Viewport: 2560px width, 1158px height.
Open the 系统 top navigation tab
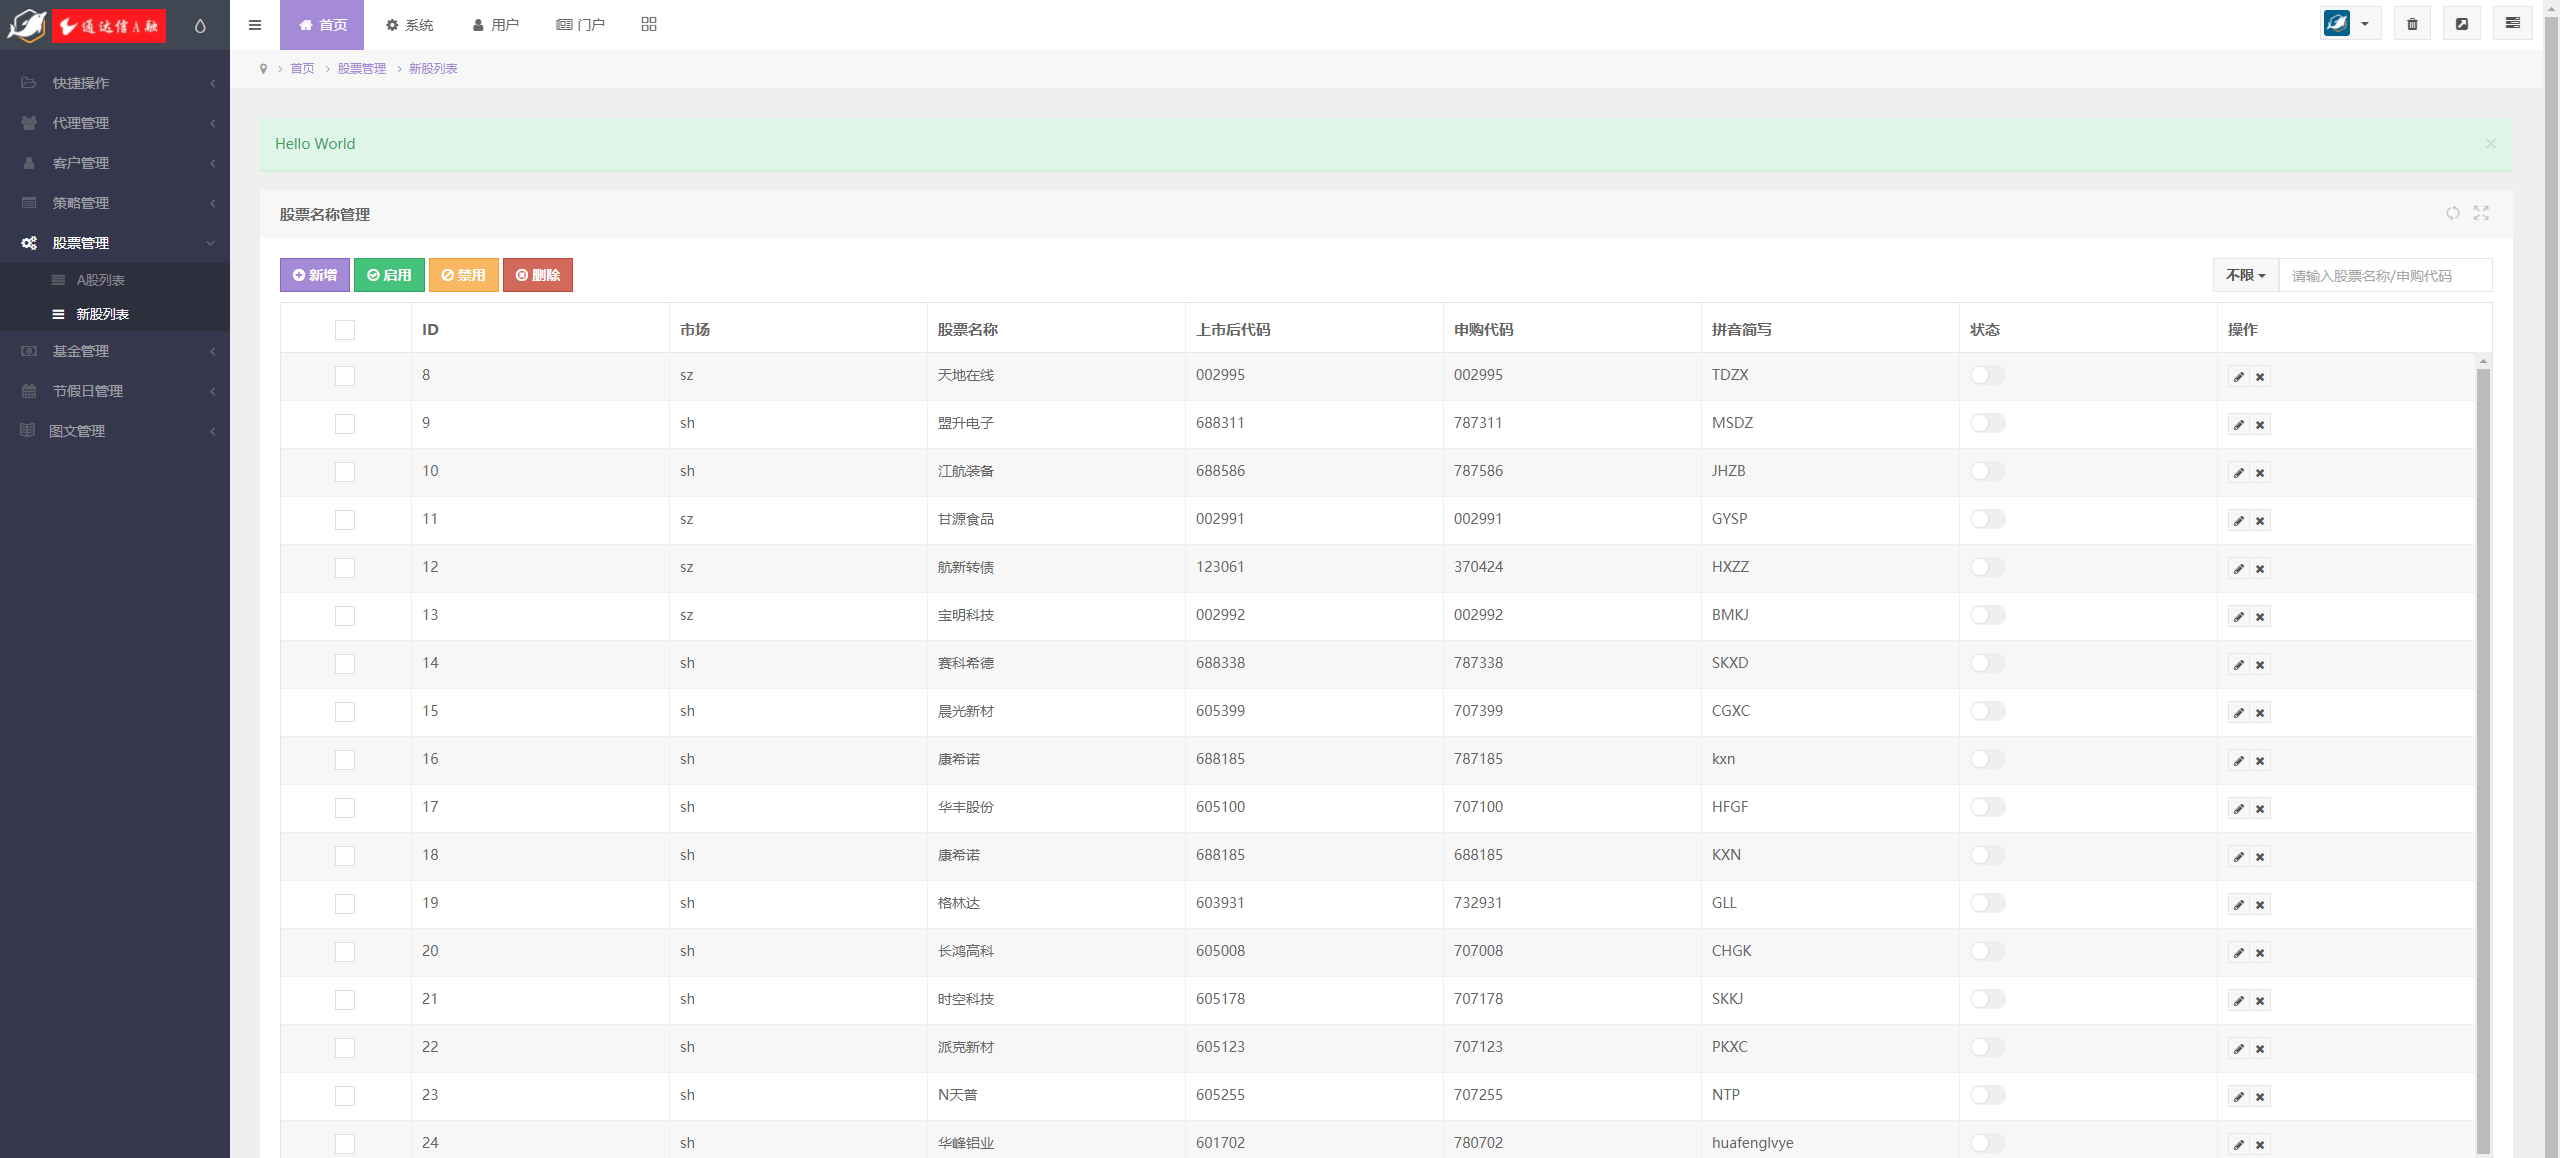410,25
